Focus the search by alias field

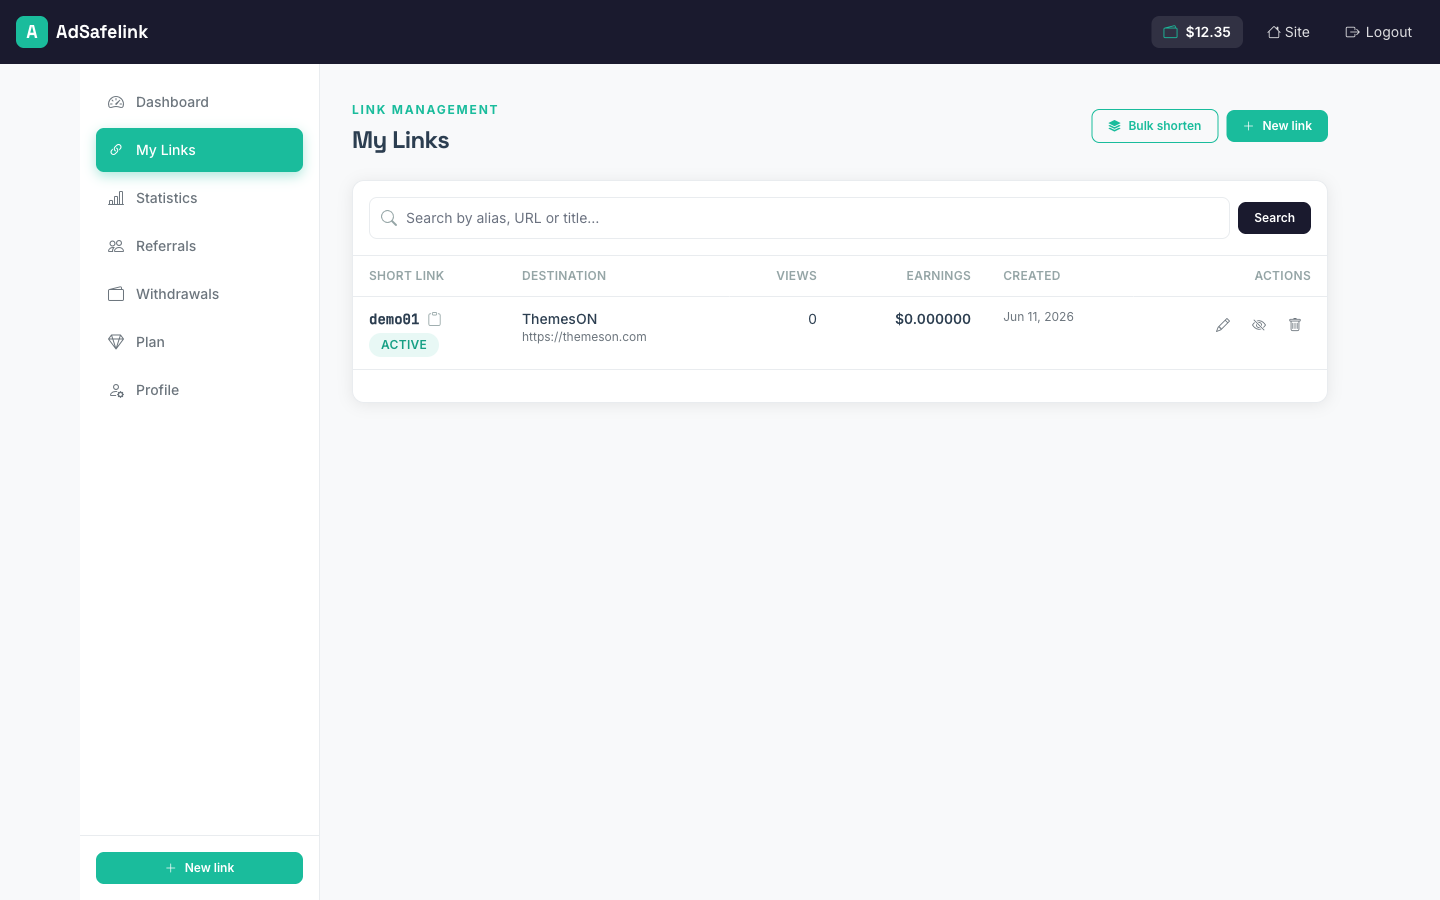[799, 218]
